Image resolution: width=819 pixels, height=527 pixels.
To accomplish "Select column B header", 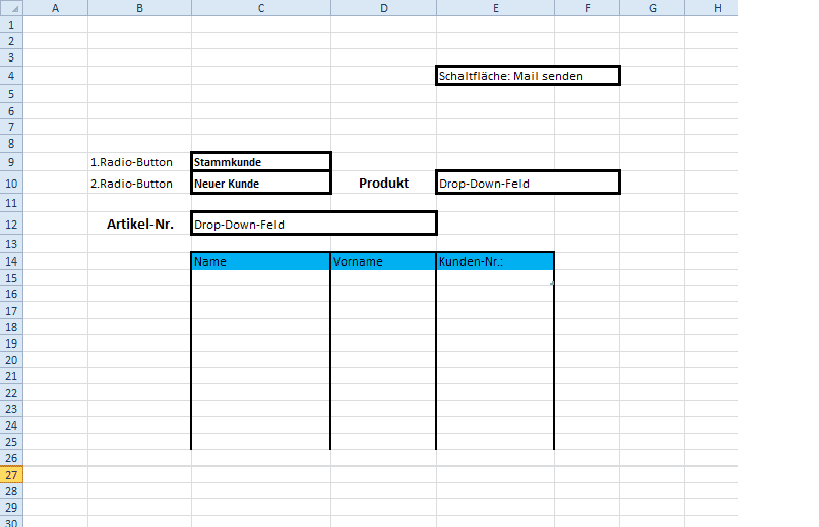I will [x=139, y=8].
